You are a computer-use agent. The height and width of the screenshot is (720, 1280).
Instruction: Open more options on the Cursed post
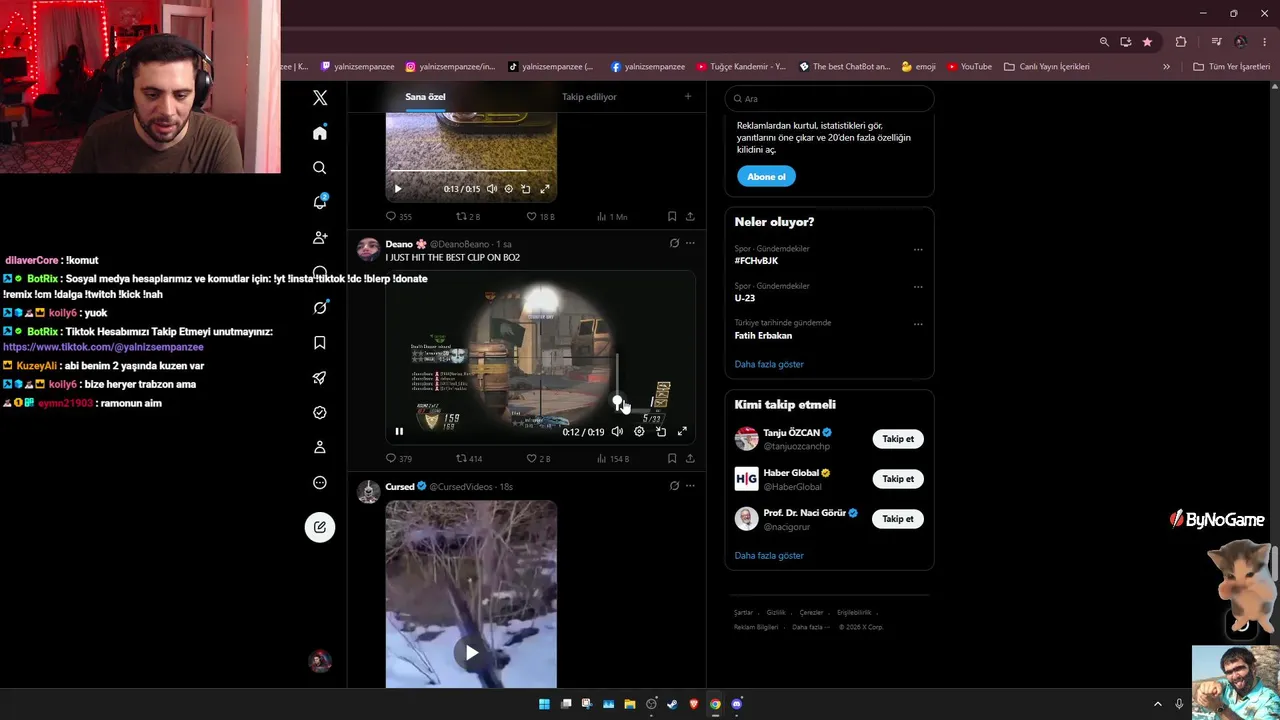coord(690,486)
